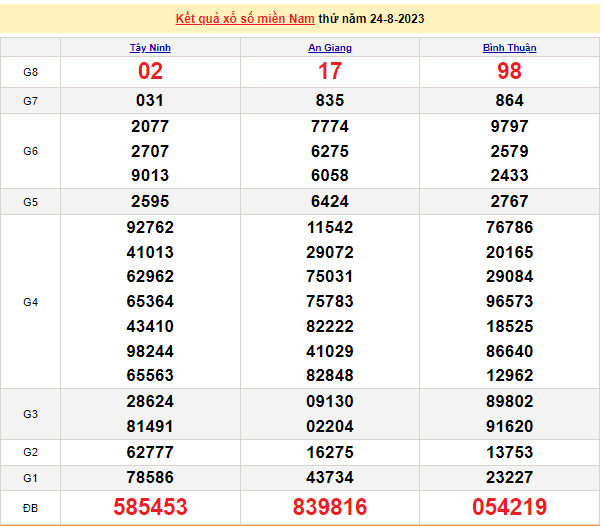Click the ĐB row label
Image resolution: width=604 pixels, height=526 pixels.
coord(30,507)
